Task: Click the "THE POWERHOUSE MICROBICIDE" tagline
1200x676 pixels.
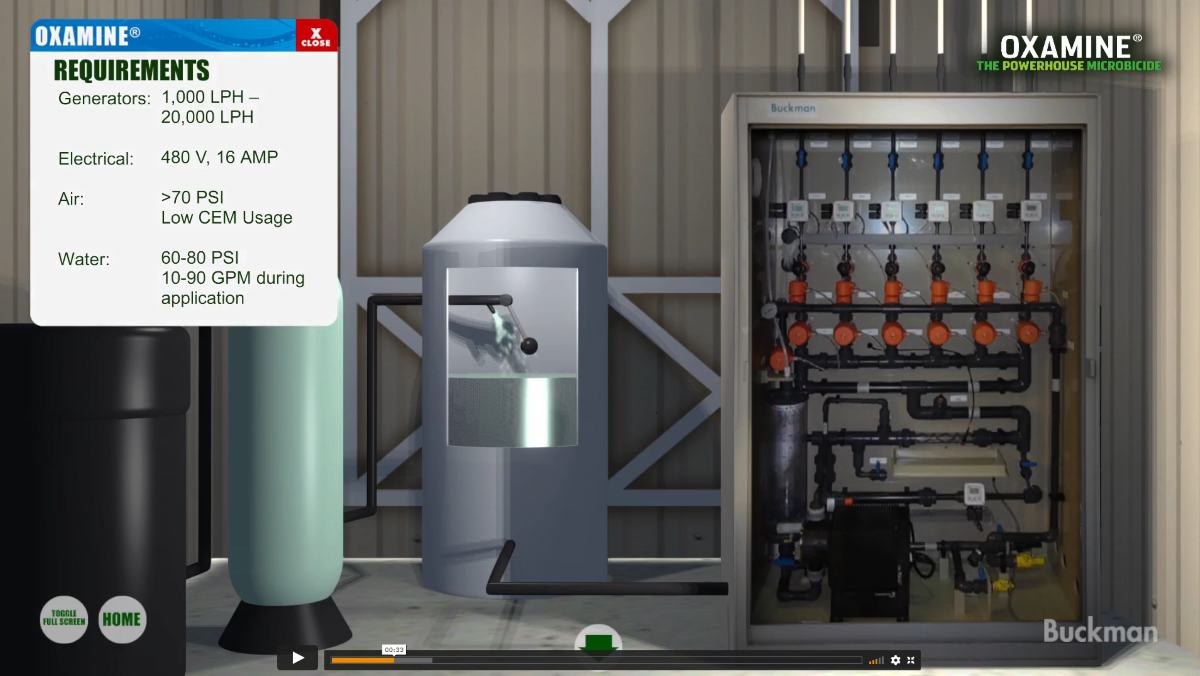Action: (1070, 66)
